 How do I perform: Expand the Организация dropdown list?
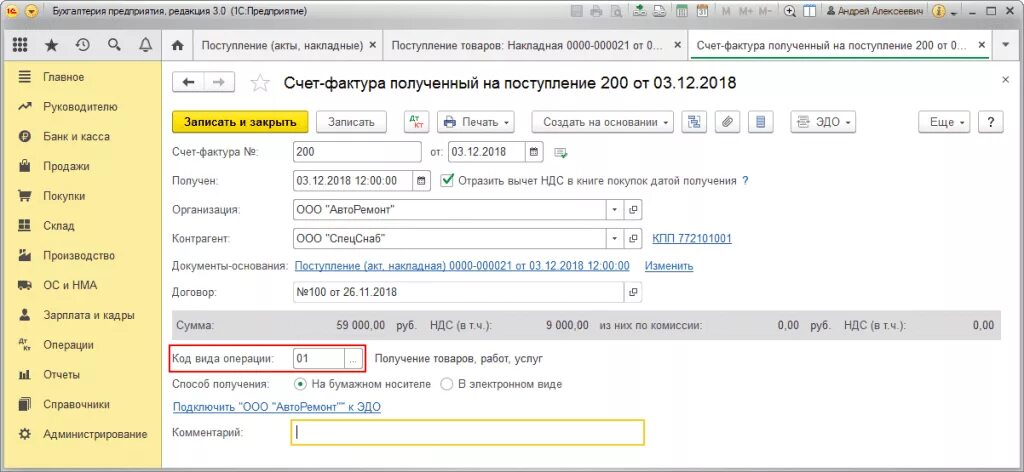[615, 210]
